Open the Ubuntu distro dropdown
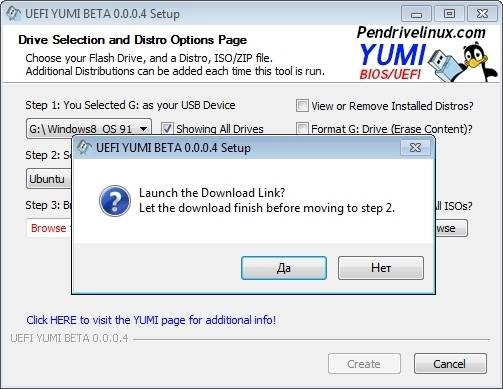The height and width of the screenshot is (389, 503). 49,179
